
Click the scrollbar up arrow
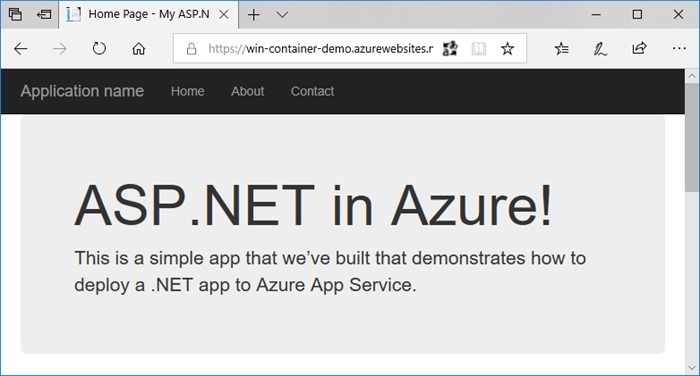point(692,76)
